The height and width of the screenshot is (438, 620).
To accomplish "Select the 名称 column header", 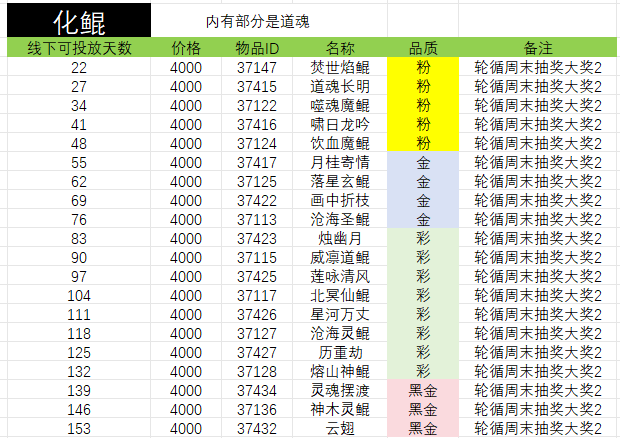I will 341,48.
